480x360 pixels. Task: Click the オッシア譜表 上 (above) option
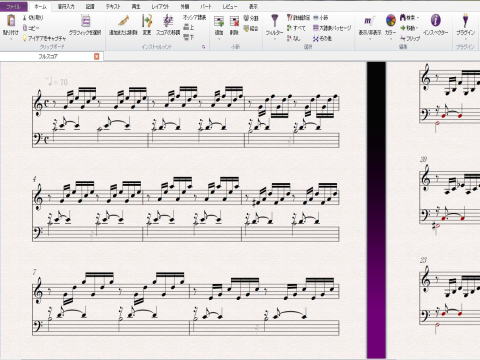pyautogui.click(x=189, y=27)
